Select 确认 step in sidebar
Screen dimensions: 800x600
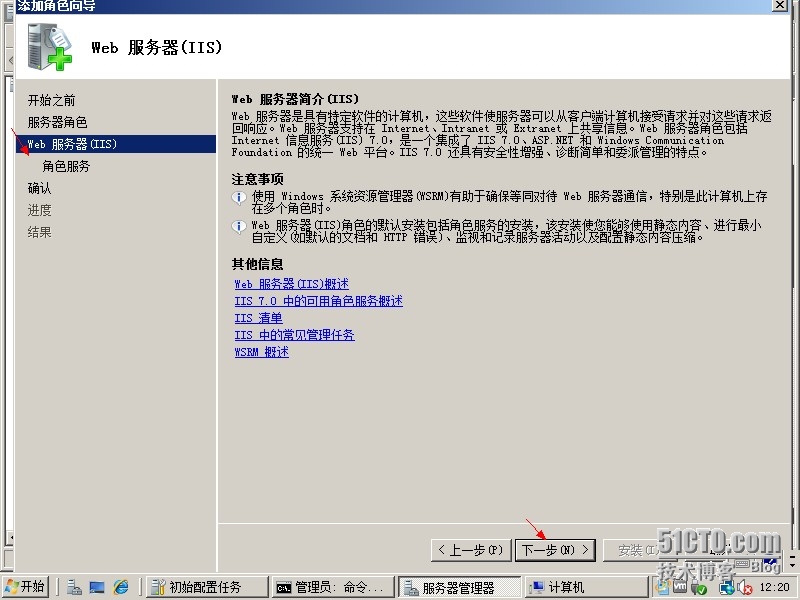39,188
